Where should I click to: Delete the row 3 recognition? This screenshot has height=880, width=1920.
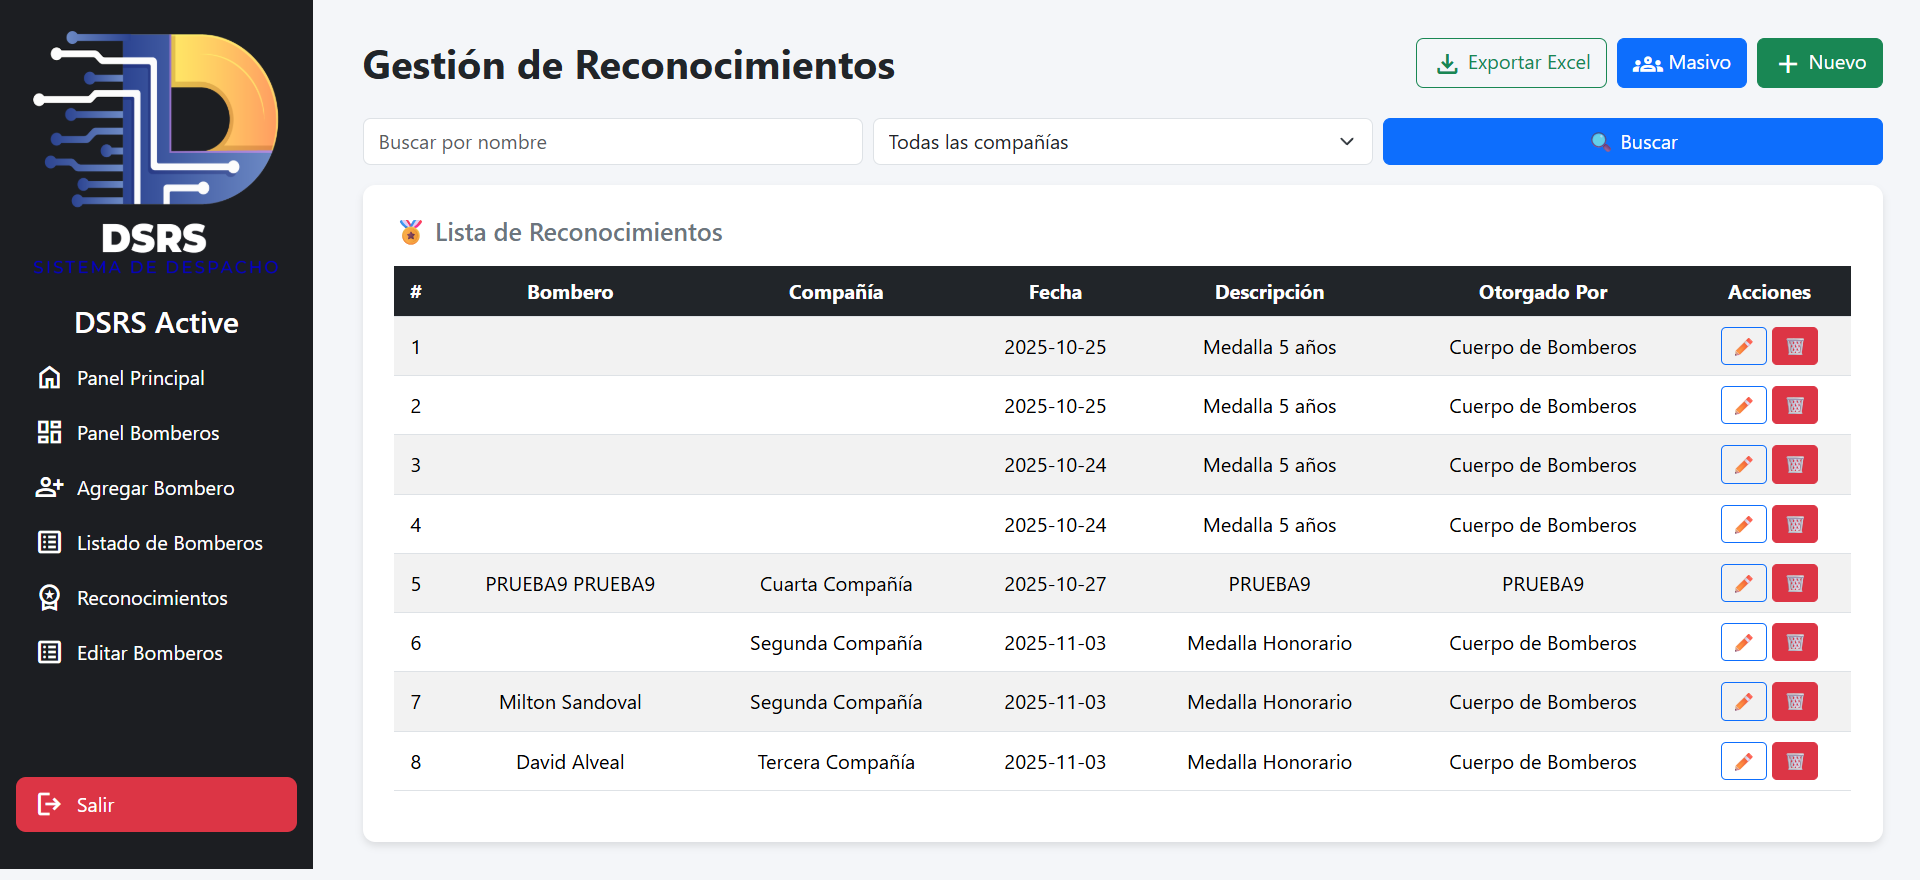point(1795,465)
